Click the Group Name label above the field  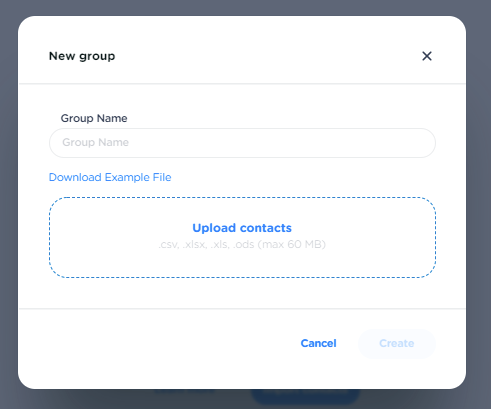(94, 118)
